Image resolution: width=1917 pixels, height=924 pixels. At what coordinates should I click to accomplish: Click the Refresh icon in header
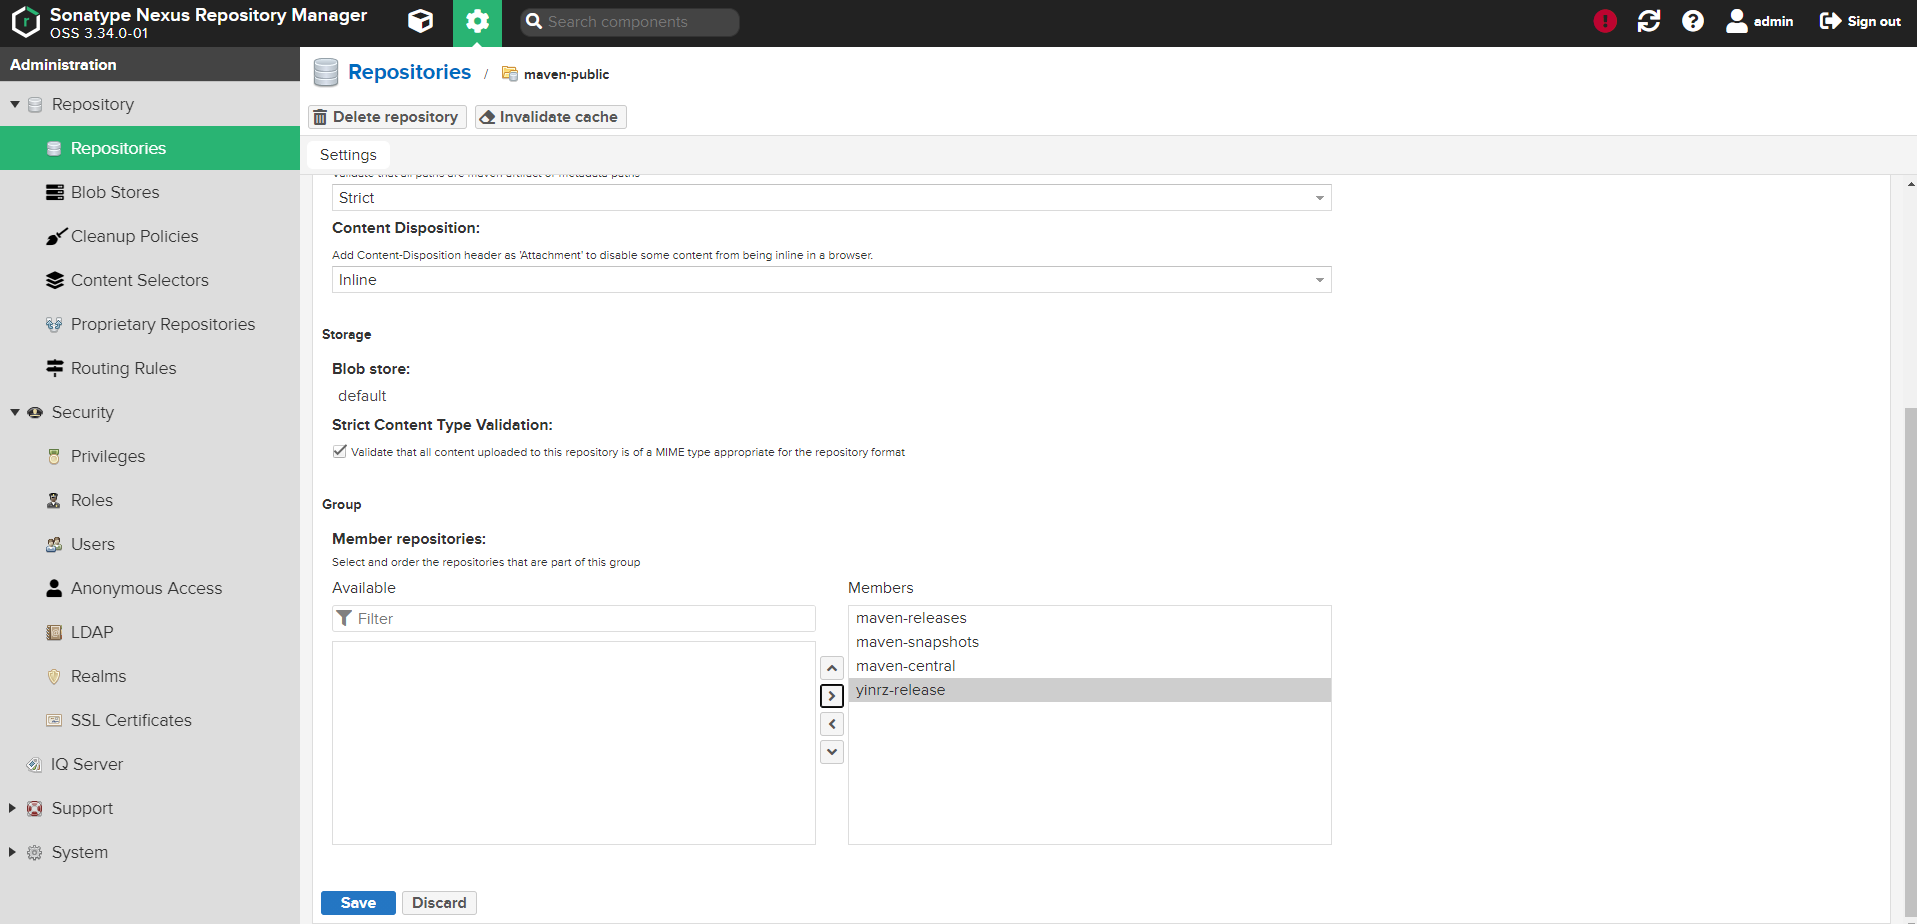click(1649, 21)
